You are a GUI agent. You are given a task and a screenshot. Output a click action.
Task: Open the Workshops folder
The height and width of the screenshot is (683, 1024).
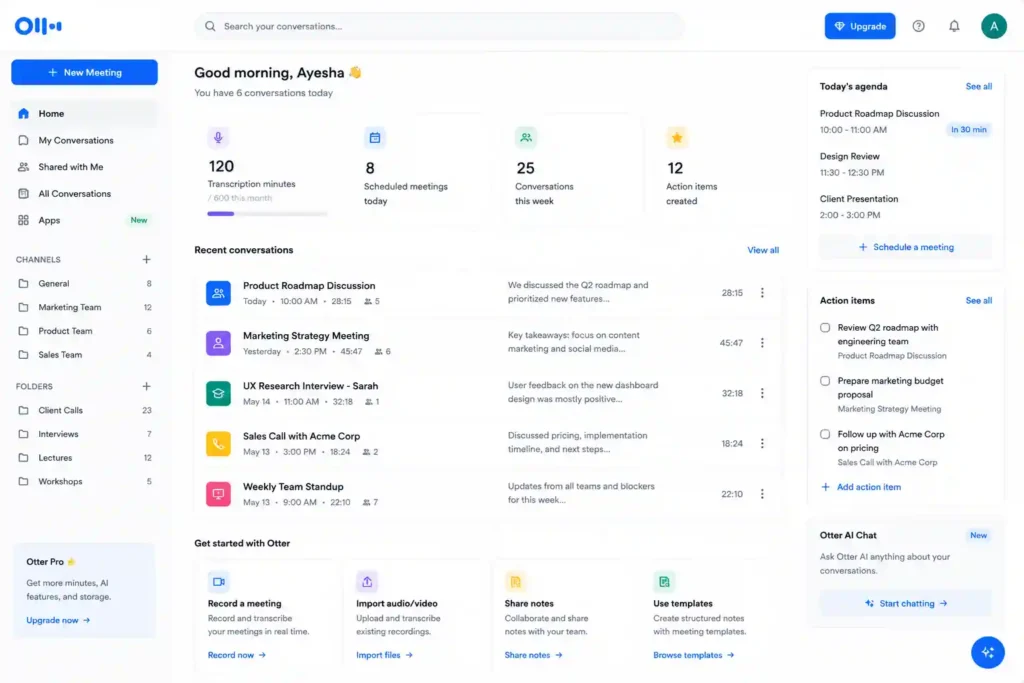point(84,481)
